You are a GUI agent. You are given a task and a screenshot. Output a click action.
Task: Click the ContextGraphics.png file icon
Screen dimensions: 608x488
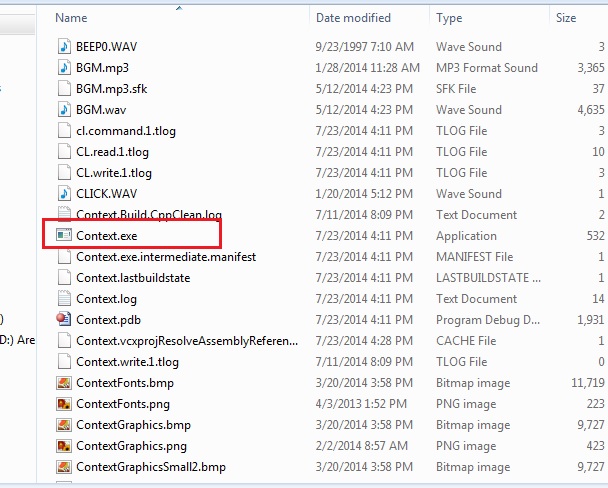tap(64, 446)
